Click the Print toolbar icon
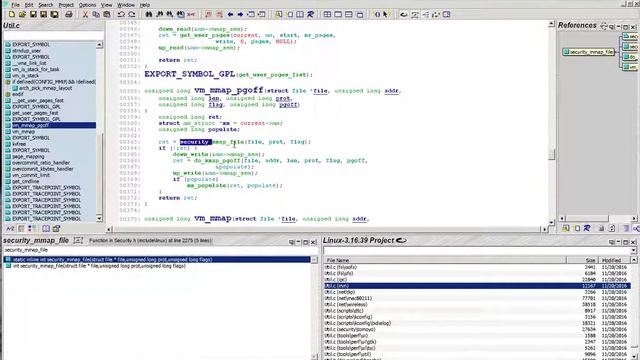 click(x=69, y=14)
